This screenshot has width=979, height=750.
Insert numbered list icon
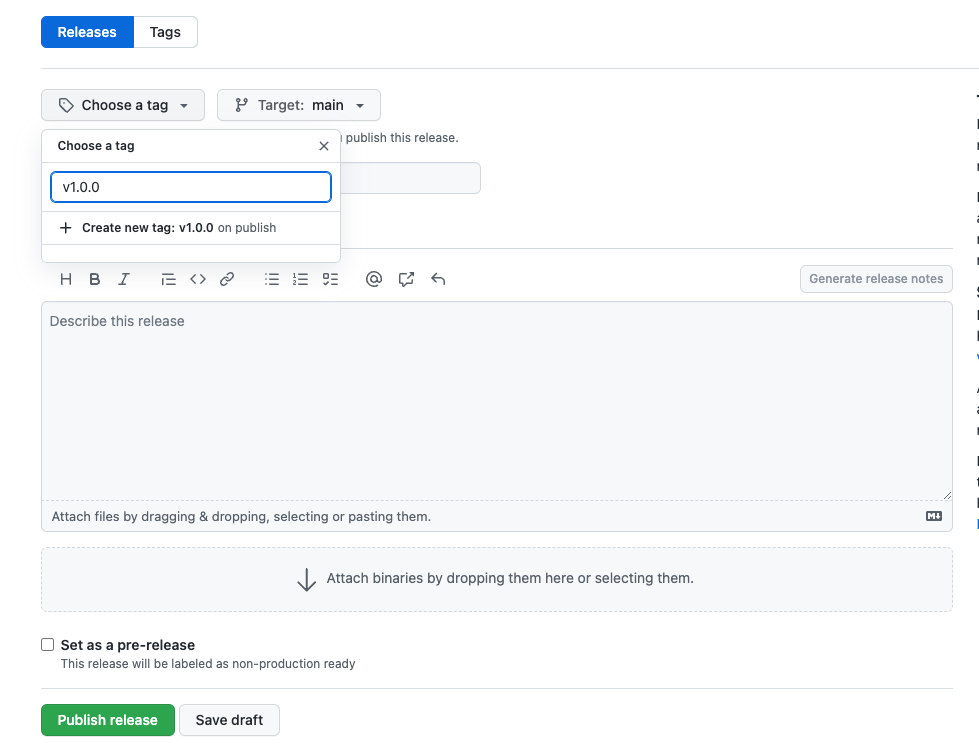300,279
